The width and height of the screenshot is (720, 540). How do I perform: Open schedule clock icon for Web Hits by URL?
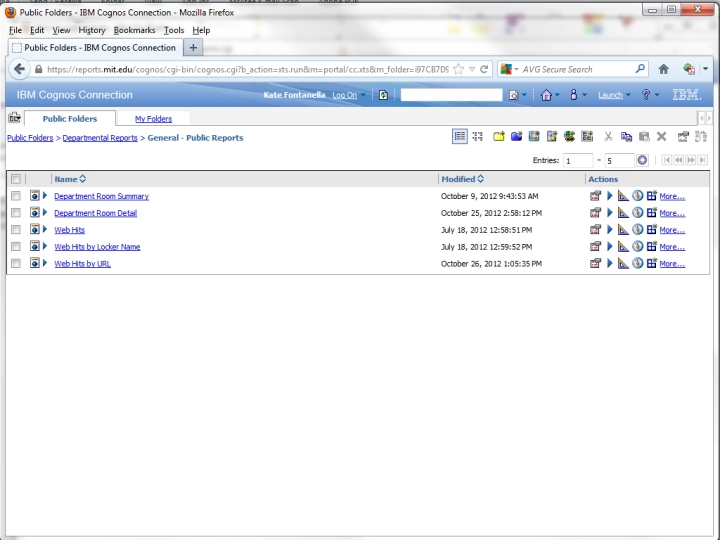pos(637,264)
